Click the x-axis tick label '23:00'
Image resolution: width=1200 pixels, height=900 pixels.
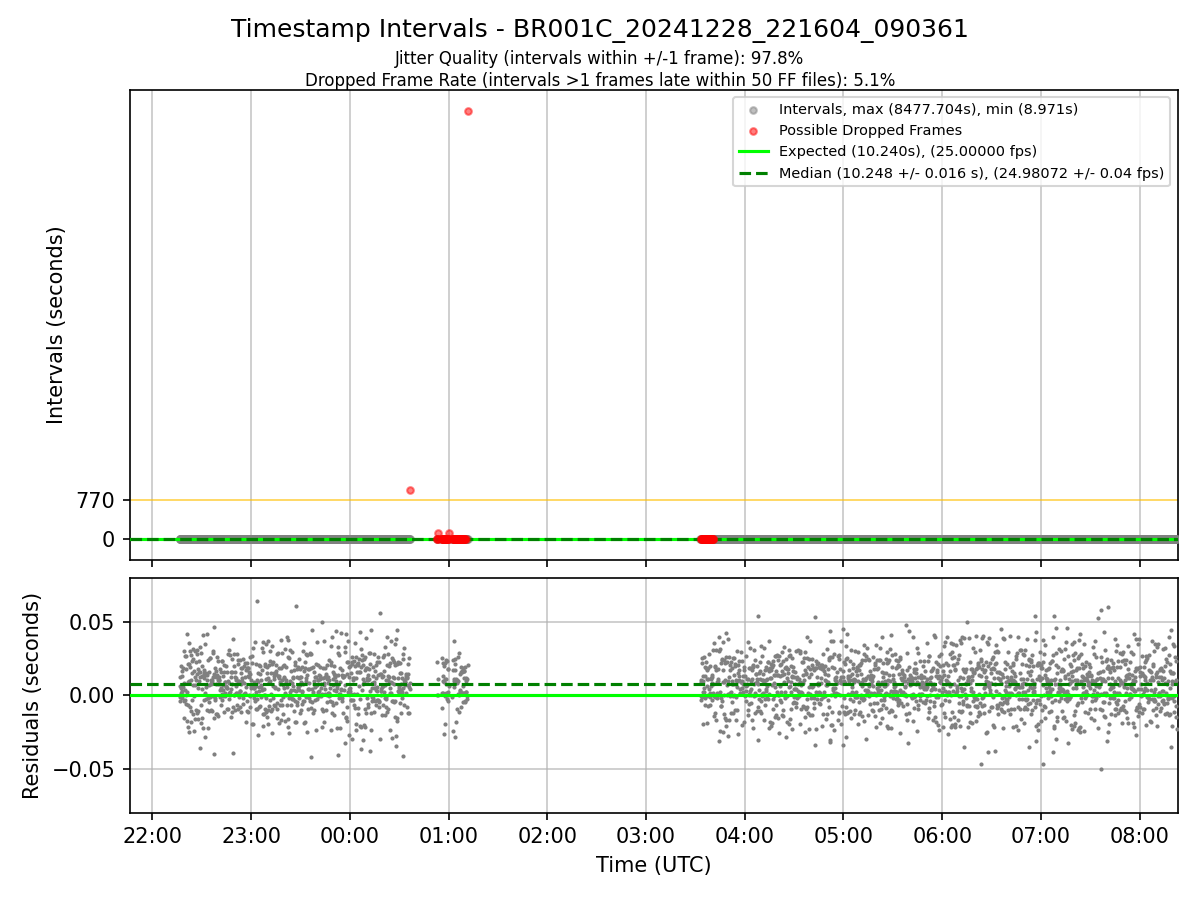[251, 834]
